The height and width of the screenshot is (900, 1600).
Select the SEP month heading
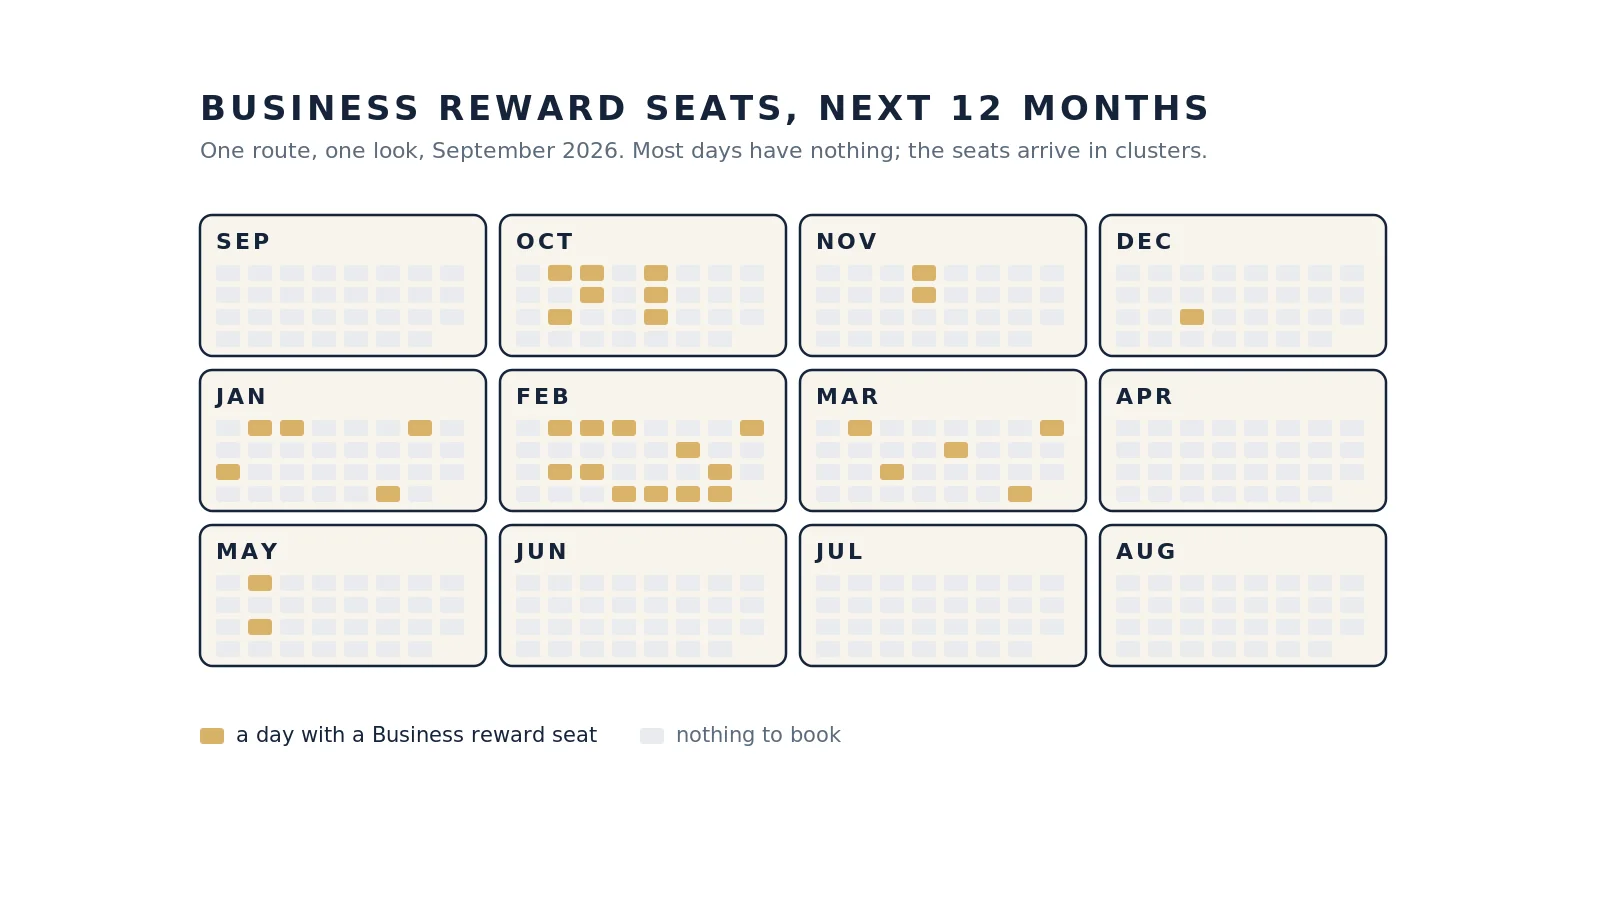(x=243, y=242)
